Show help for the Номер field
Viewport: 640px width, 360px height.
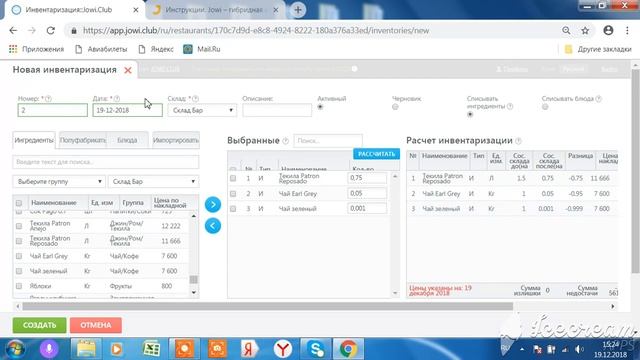[x=49, y=99]
